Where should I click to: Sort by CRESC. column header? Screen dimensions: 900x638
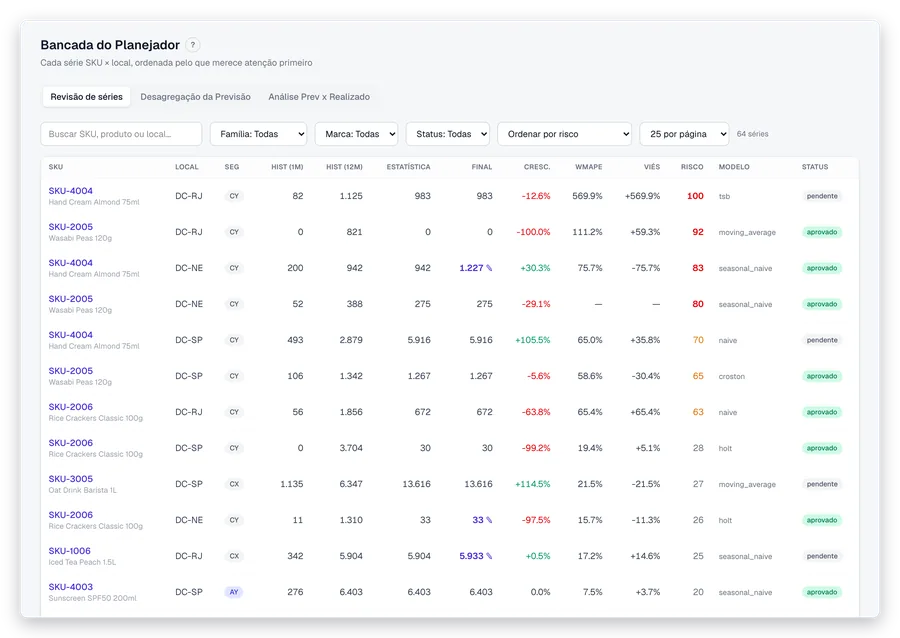coord(537,167)
